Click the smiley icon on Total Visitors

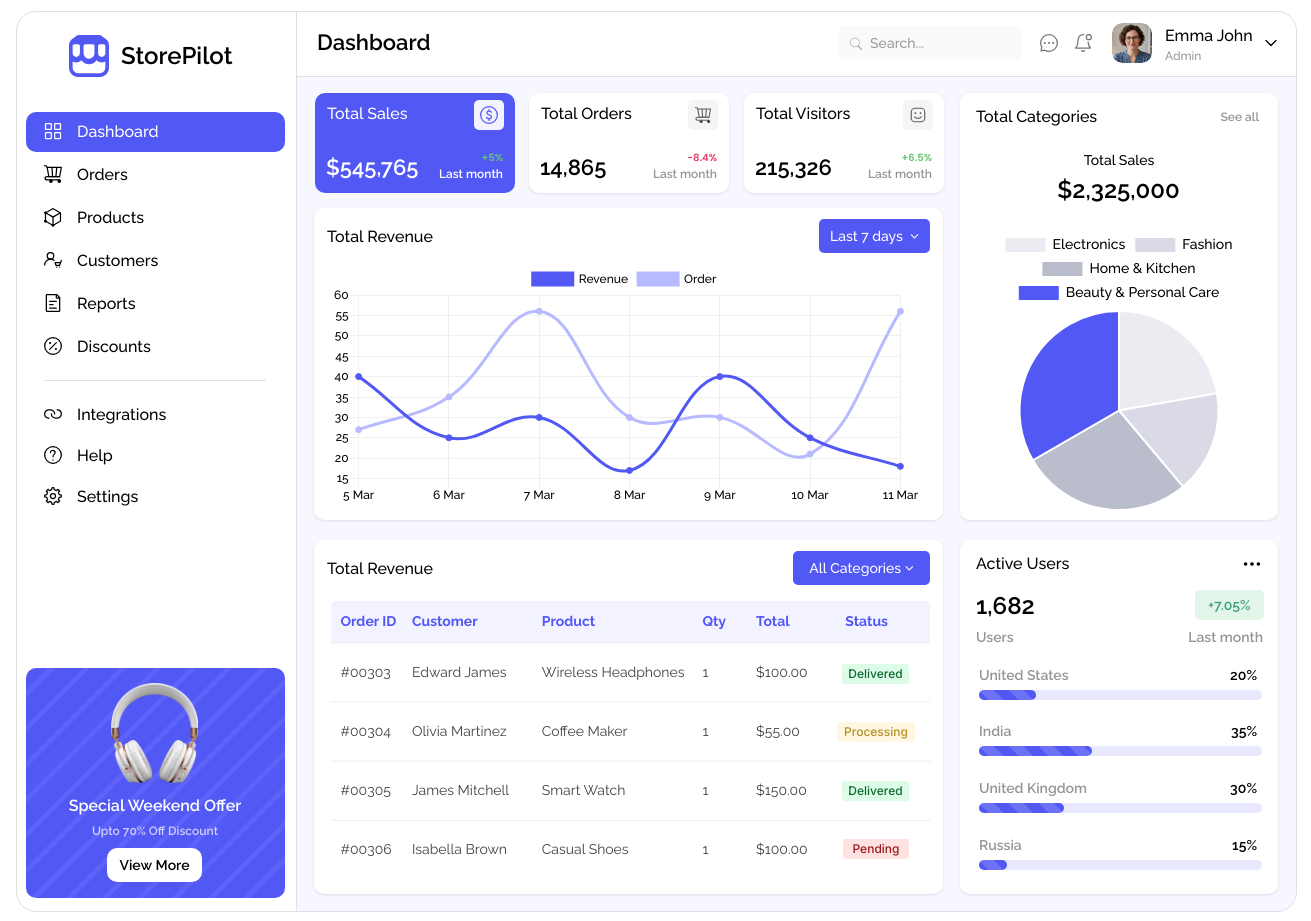point(918,115)
